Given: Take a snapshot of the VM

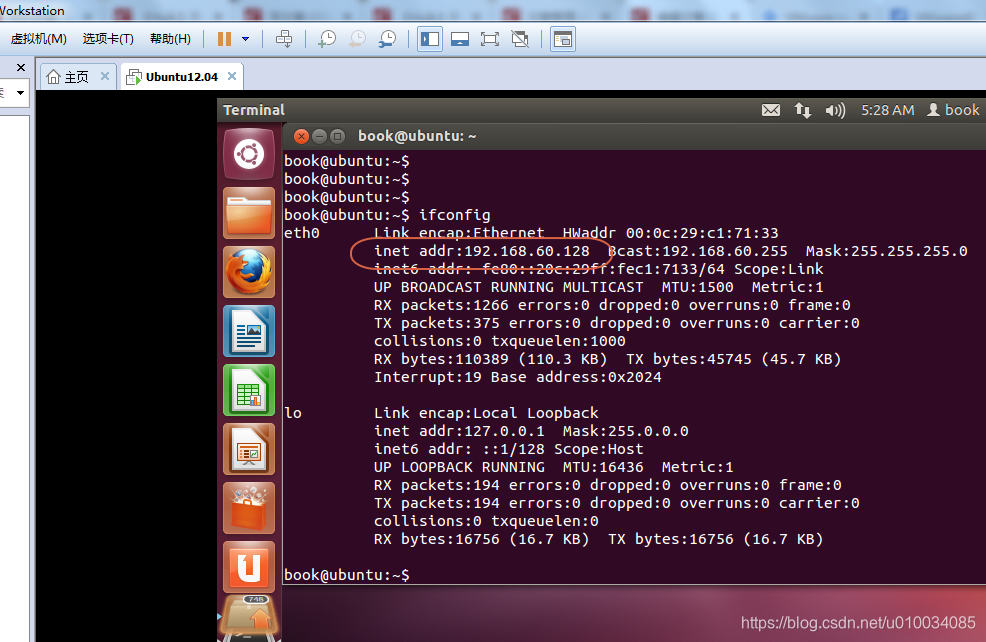Looking at the screenshot, I should click(327, 39).
